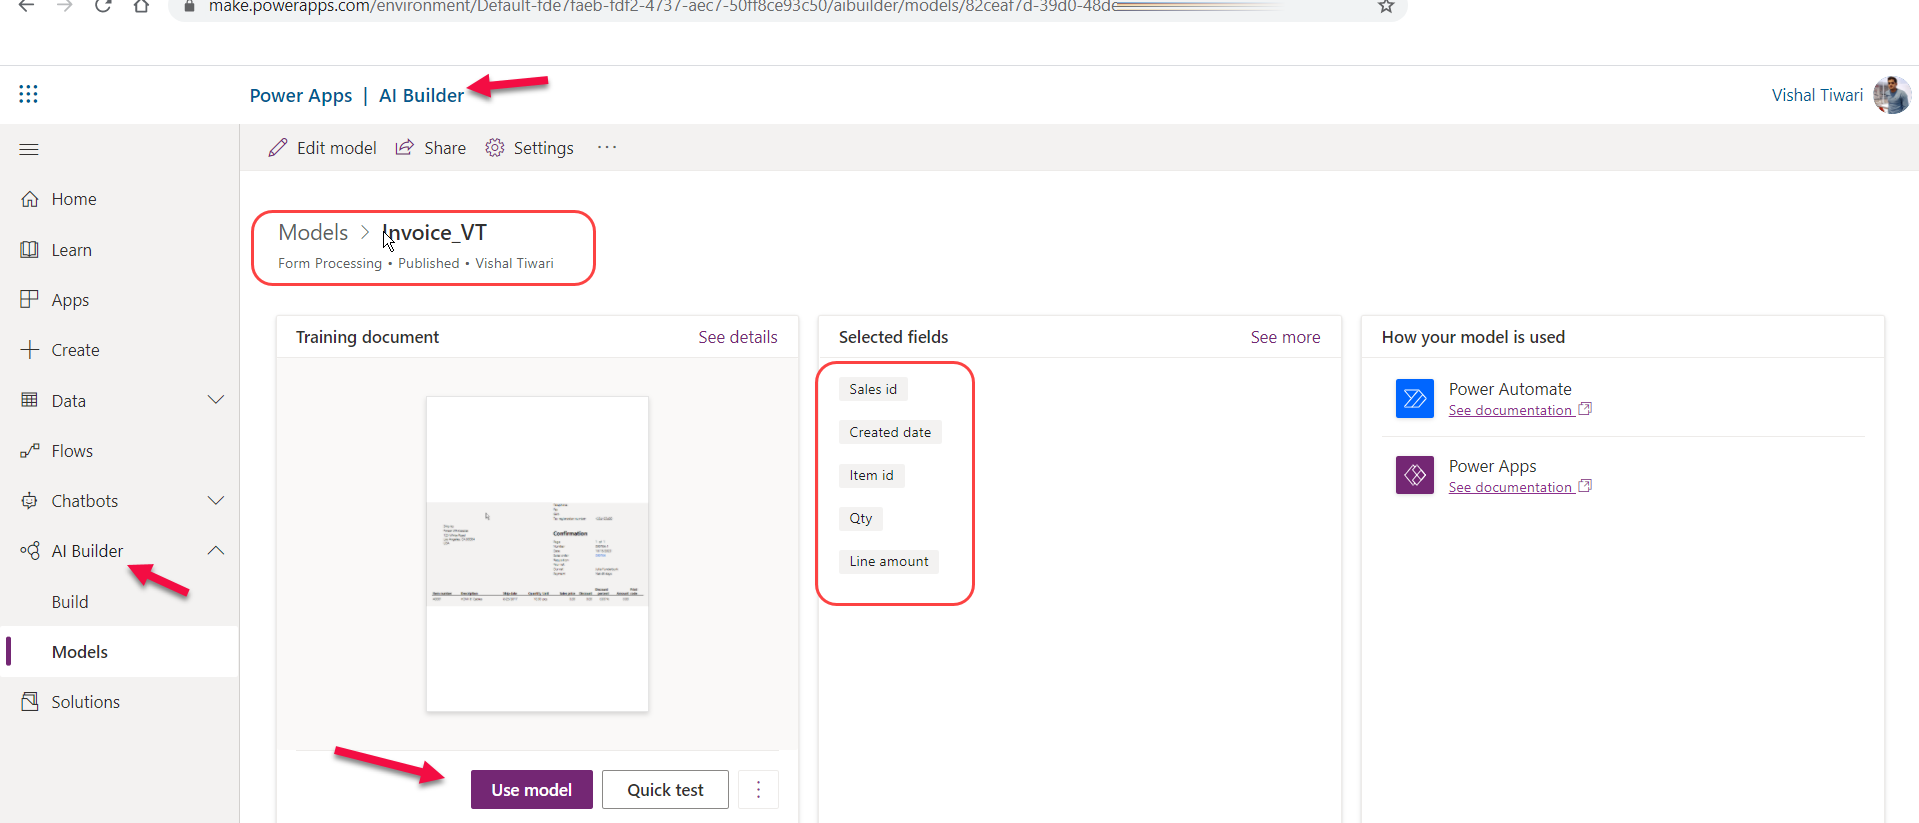
Task: Expand the Data section chevron
Action: [x=216, y=400]
